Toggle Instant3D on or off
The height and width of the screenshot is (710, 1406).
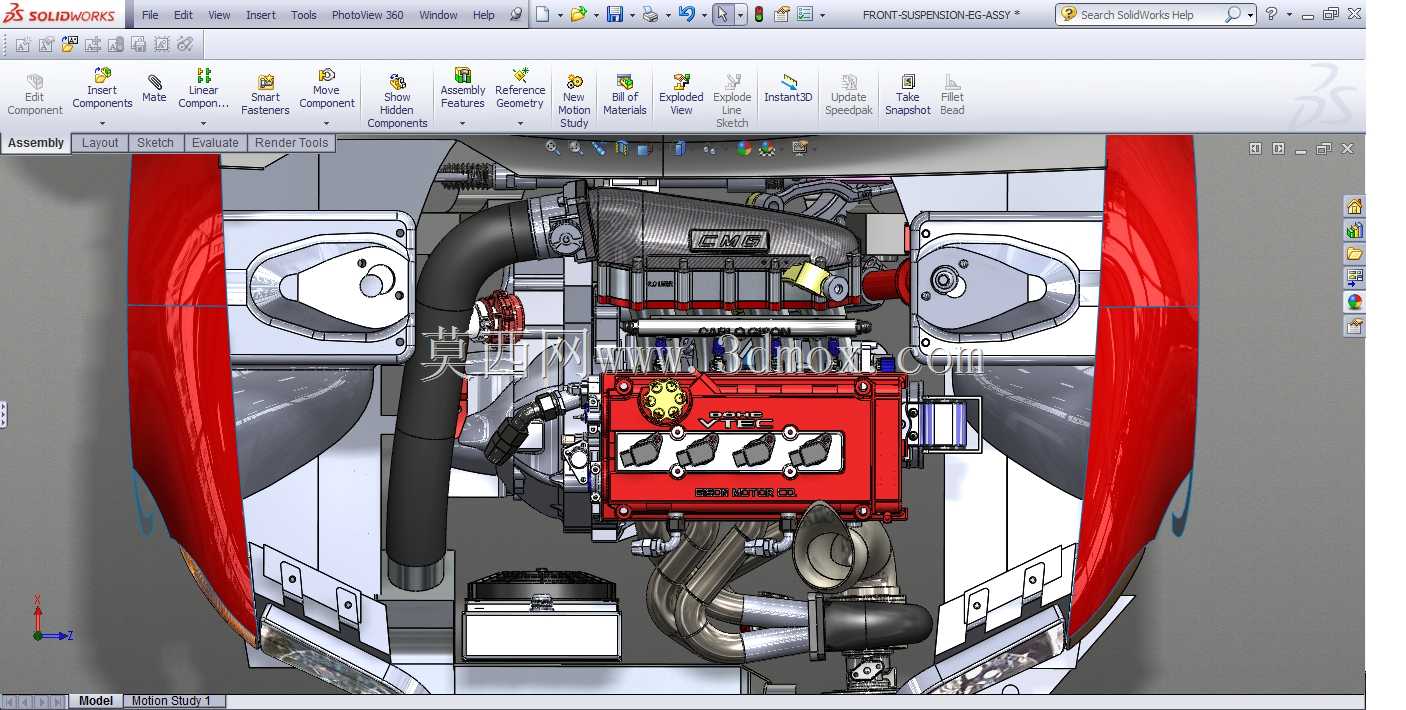tap(789, 88)
